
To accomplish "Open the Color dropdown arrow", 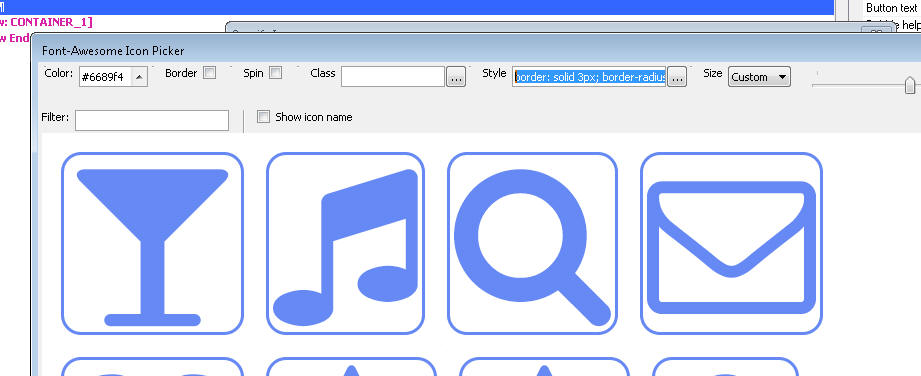I will [x=139, y=77].
